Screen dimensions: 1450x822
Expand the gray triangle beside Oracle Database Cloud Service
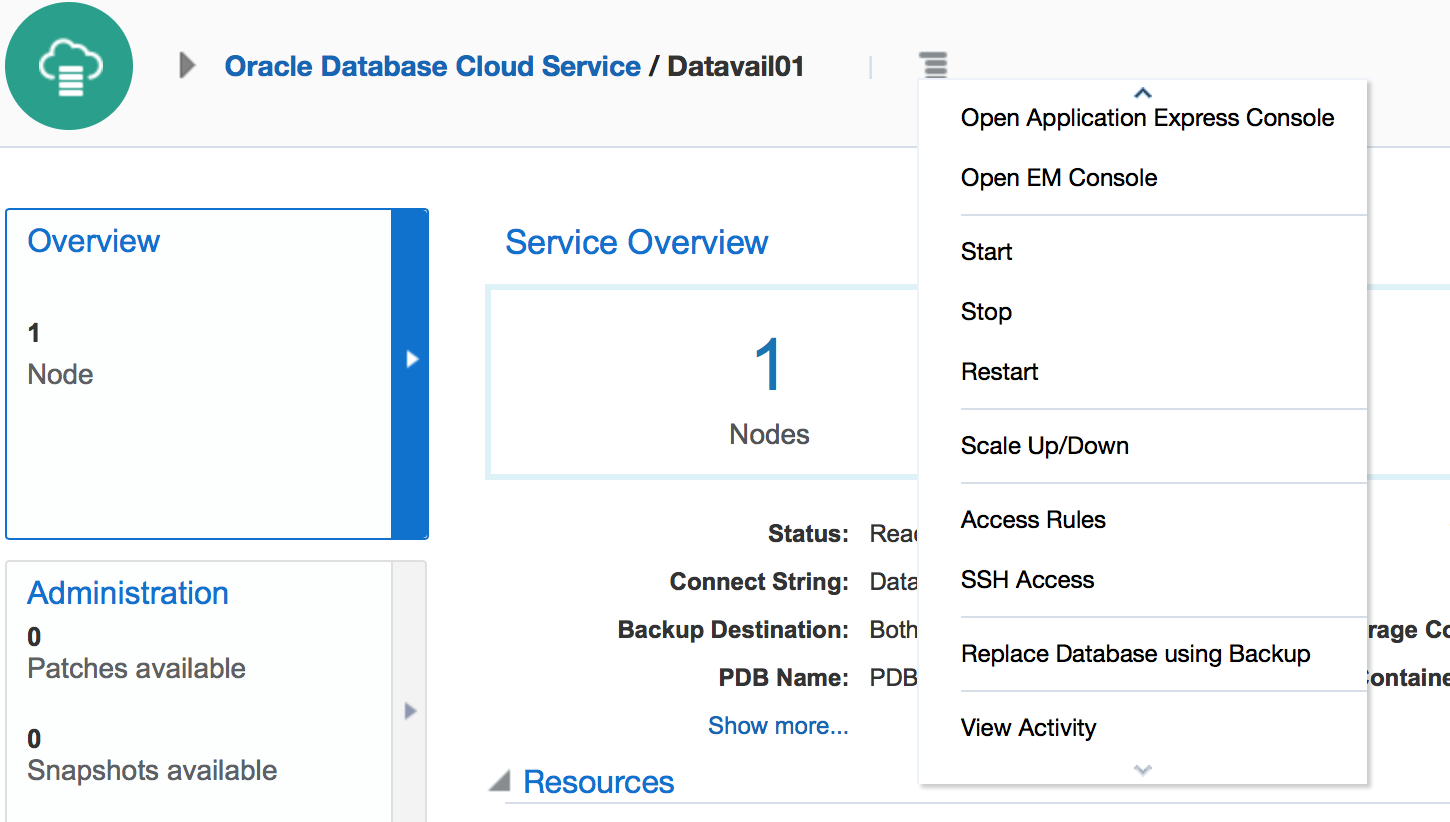[187, 66]
